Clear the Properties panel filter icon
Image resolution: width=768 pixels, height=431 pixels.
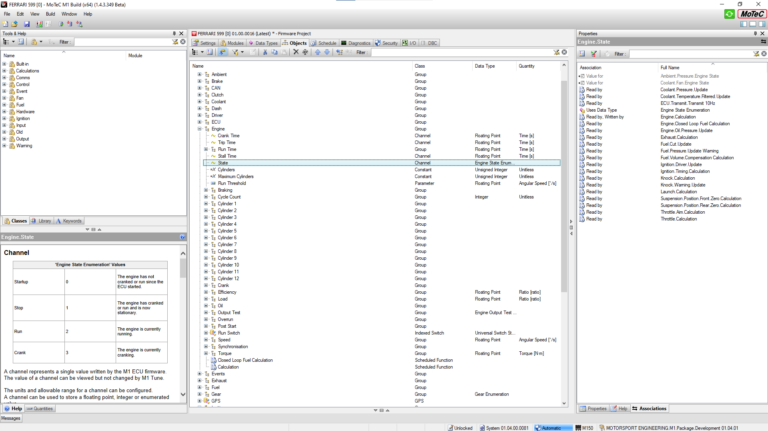point(756,54)
